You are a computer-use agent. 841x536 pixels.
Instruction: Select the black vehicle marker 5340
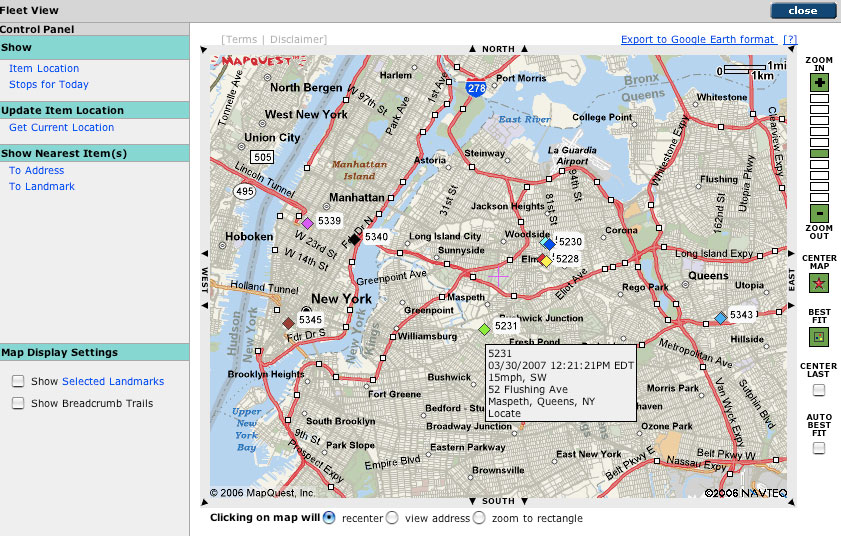click(354, 239)
